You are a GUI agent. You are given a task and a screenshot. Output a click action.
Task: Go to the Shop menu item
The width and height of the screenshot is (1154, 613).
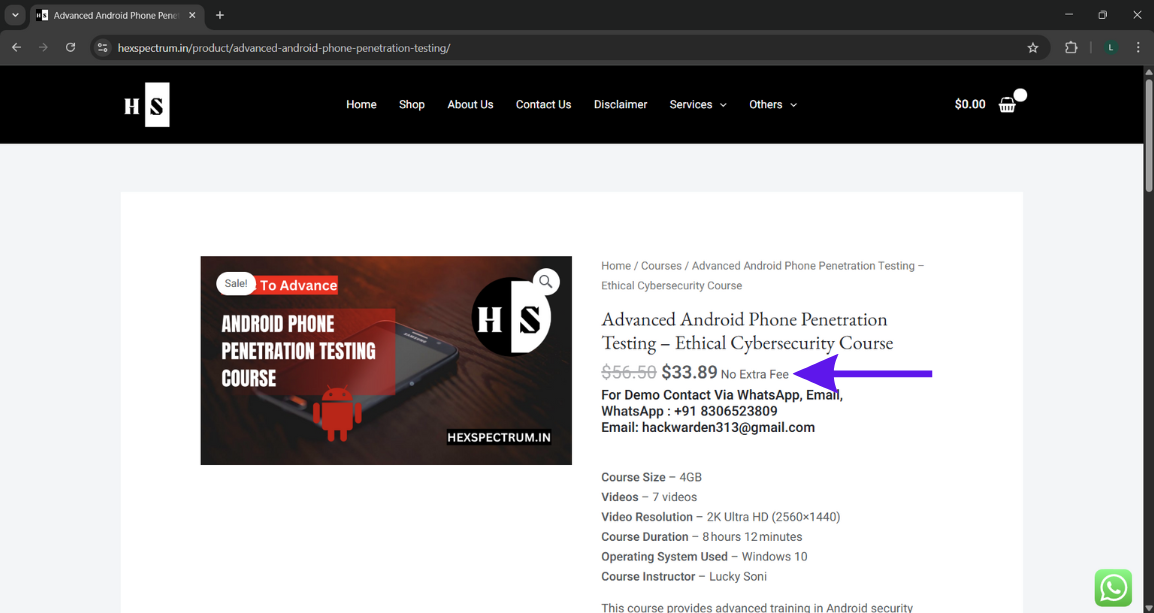(411, 104)
